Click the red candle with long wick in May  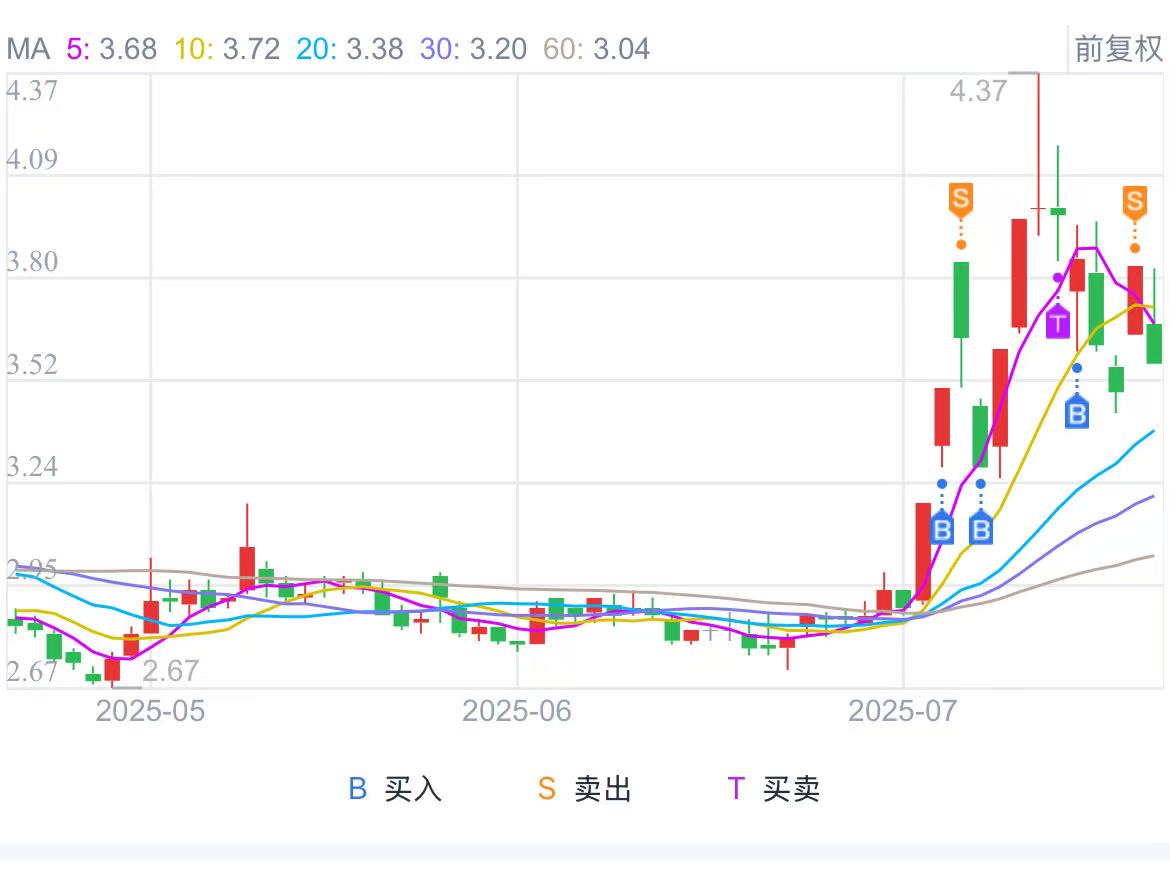[247, 568]
